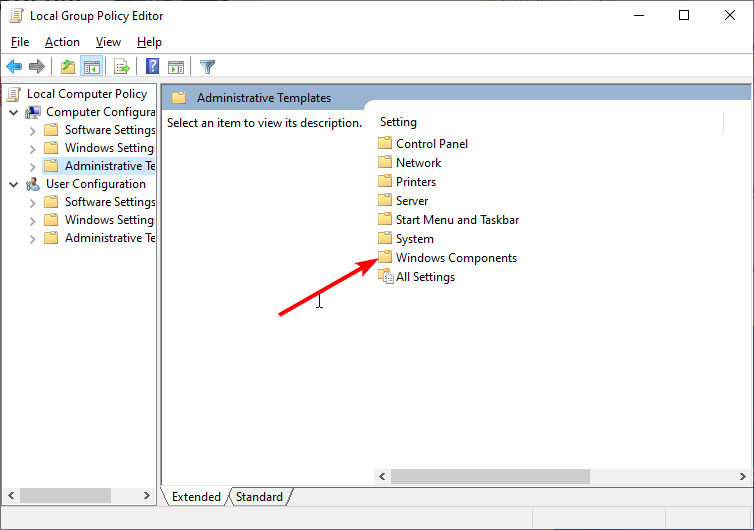Select Windows Settings label under User Configuration
This screenshot has width=754, height=530.
coord(110,220)
